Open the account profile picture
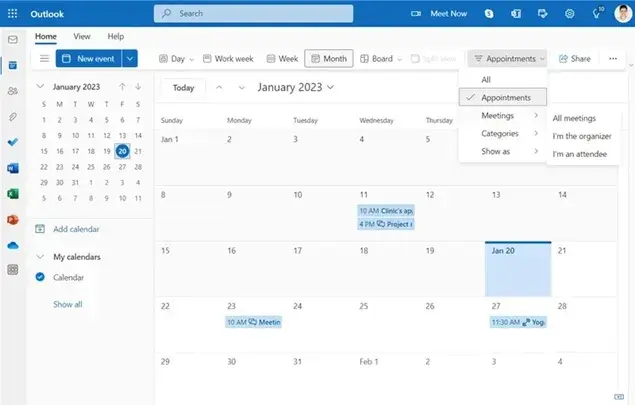635x405 pixels. coord(623,14)
